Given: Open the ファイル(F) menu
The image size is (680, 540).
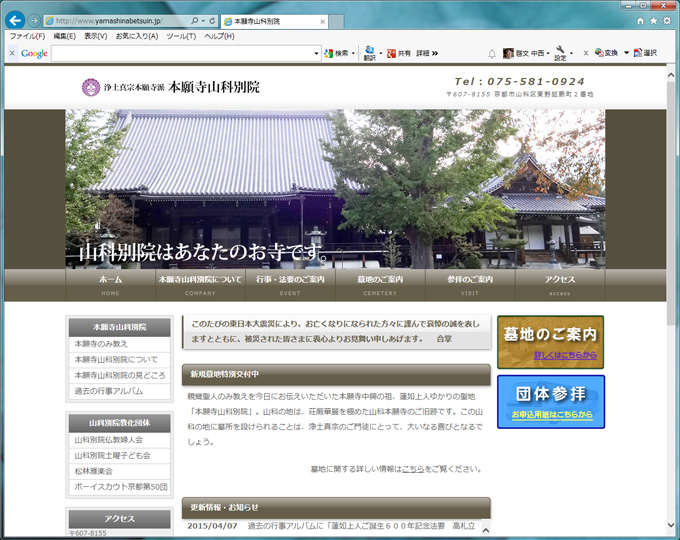Looking at the screenshot, I should pos(27,36).
